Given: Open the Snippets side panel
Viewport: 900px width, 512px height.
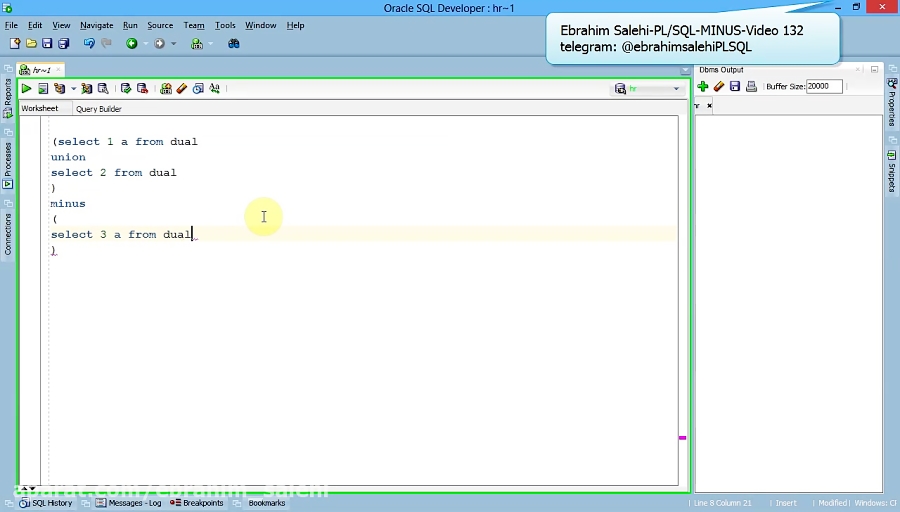Looking at the screenshot, I should coord(891,172).
